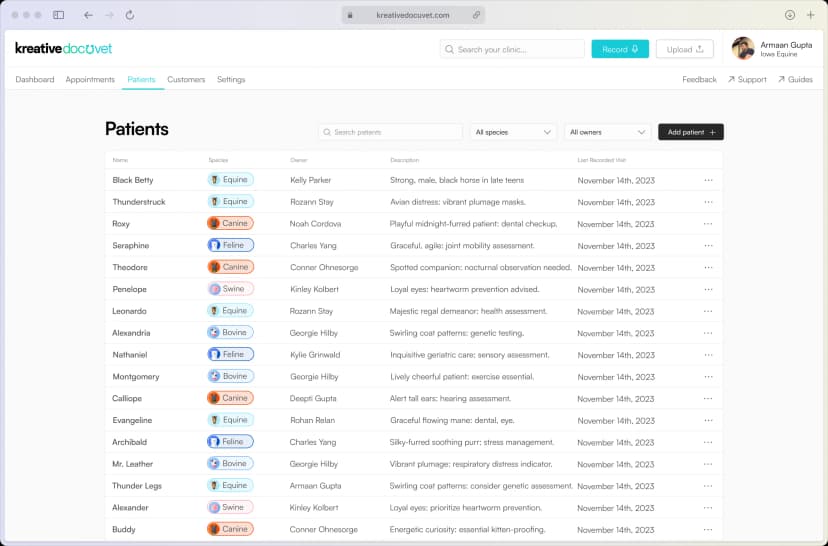
Task: Click the Record button
Action: (620, 49)
